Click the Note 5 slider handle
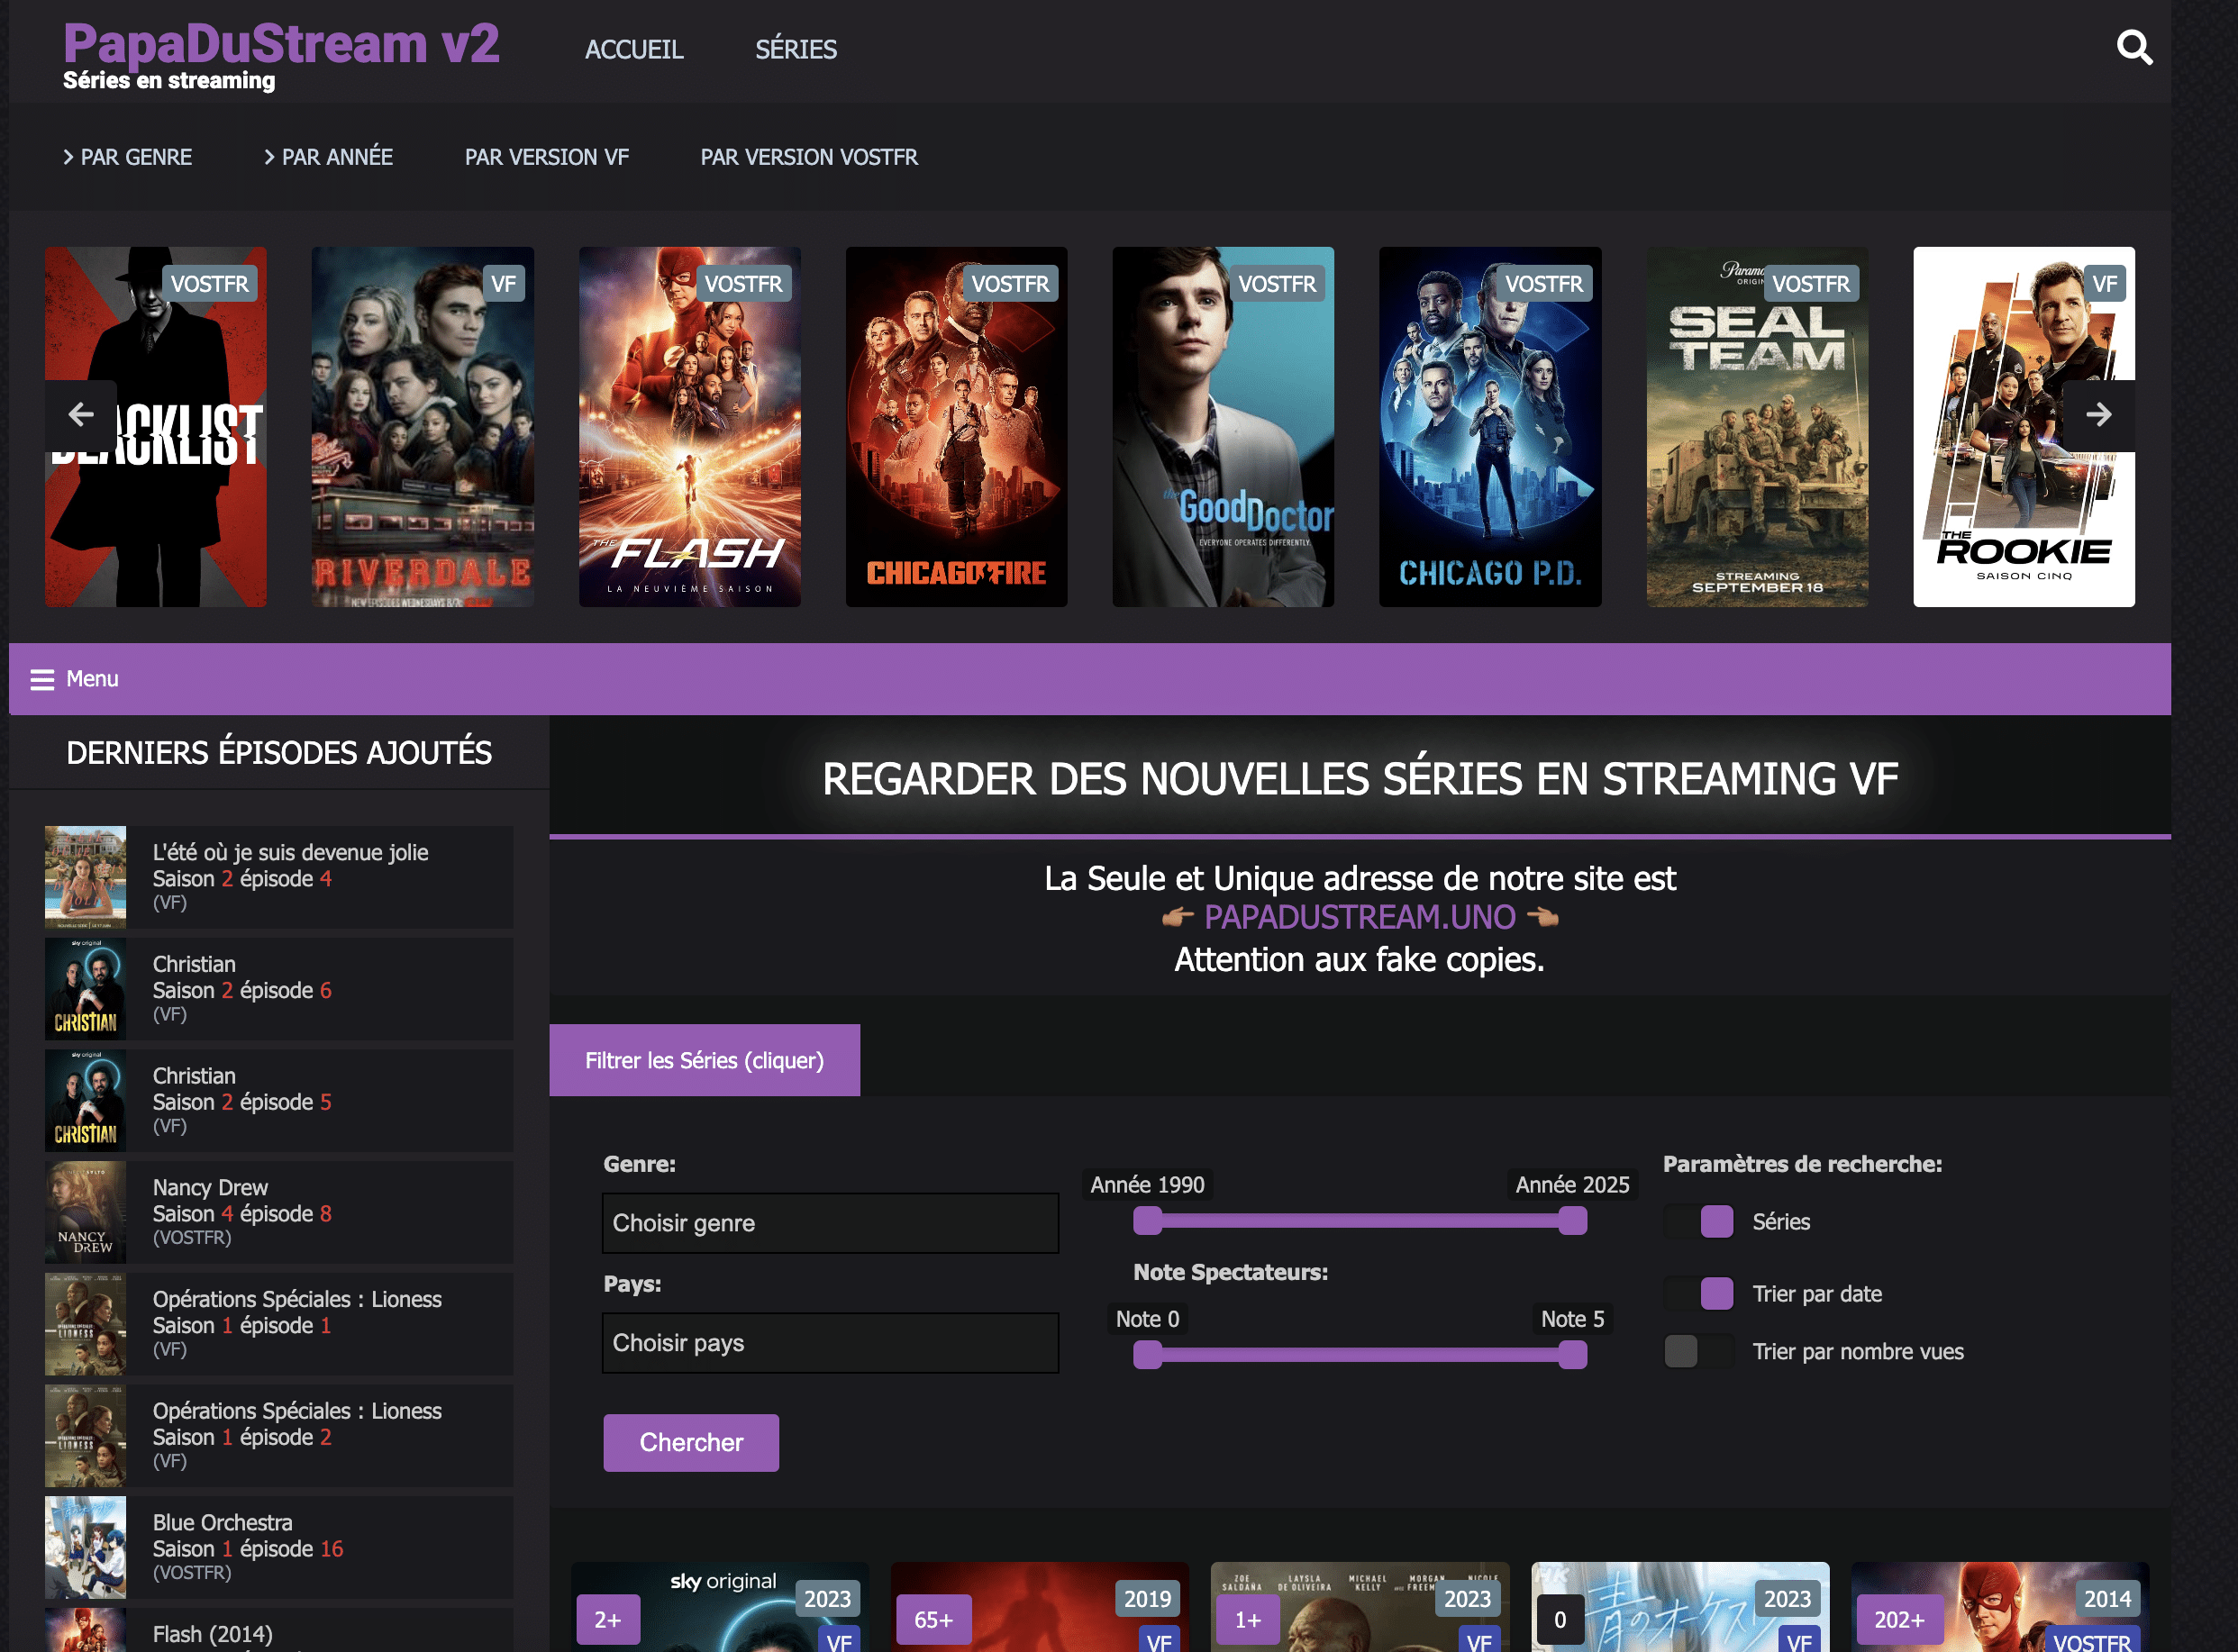2238x1652 pixels. click(1572, 1355)
